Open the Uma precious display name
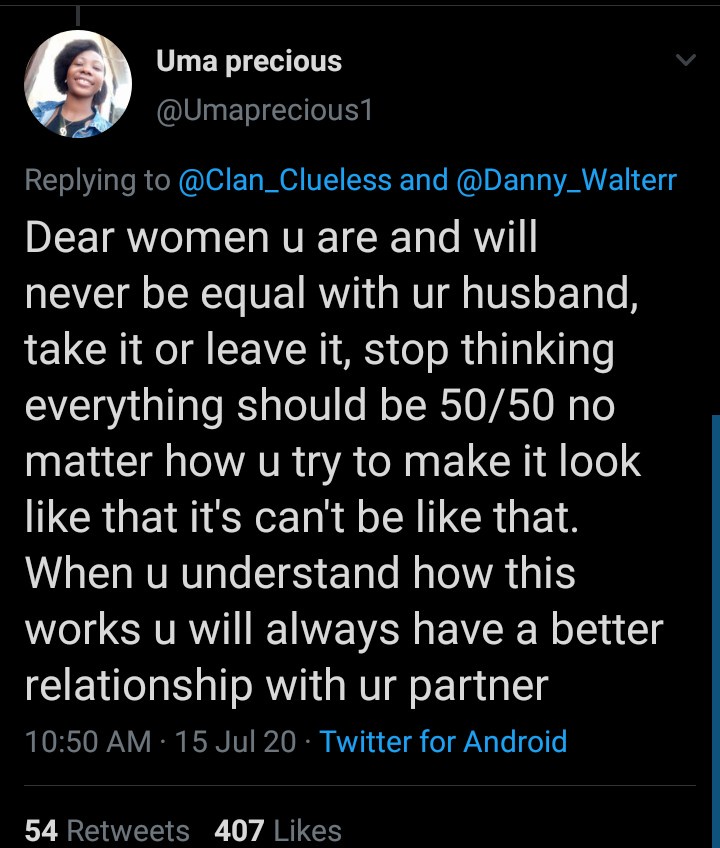The image size is (720, 848). coord(249,61)
